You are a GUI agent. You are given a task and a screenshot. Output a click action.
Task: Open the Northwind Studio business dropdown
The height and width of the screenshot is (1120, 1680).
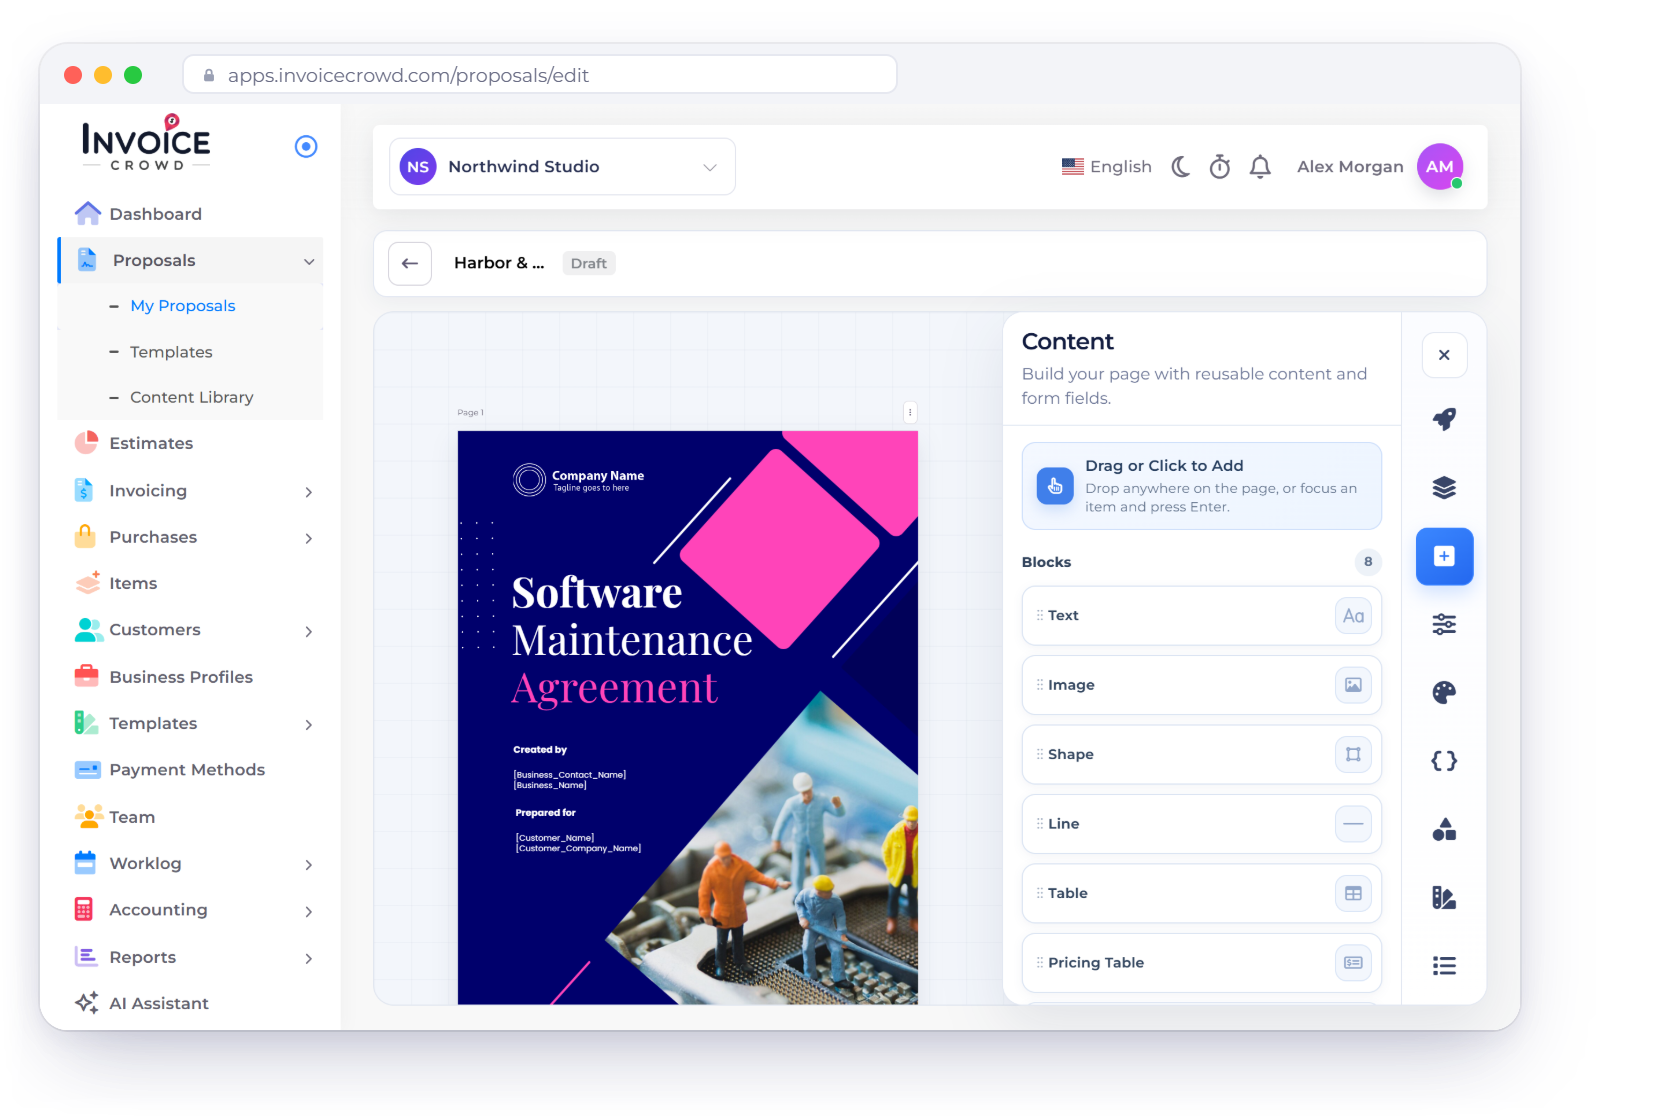(x=562, y=167)
